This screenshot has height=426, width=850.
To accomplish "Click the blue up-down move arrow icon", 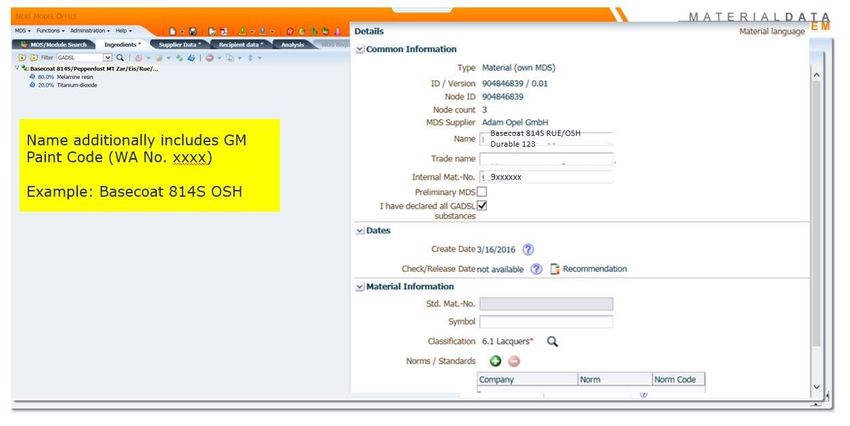I will point(250,58).
